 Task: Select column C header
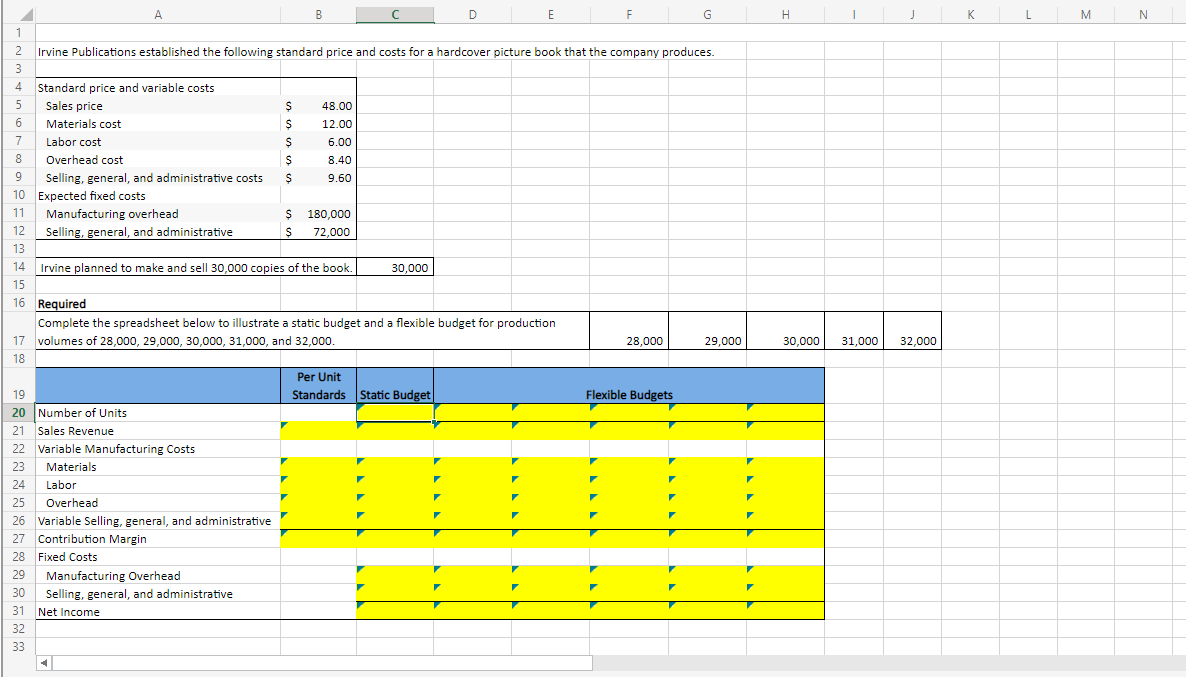coord(396,14)
